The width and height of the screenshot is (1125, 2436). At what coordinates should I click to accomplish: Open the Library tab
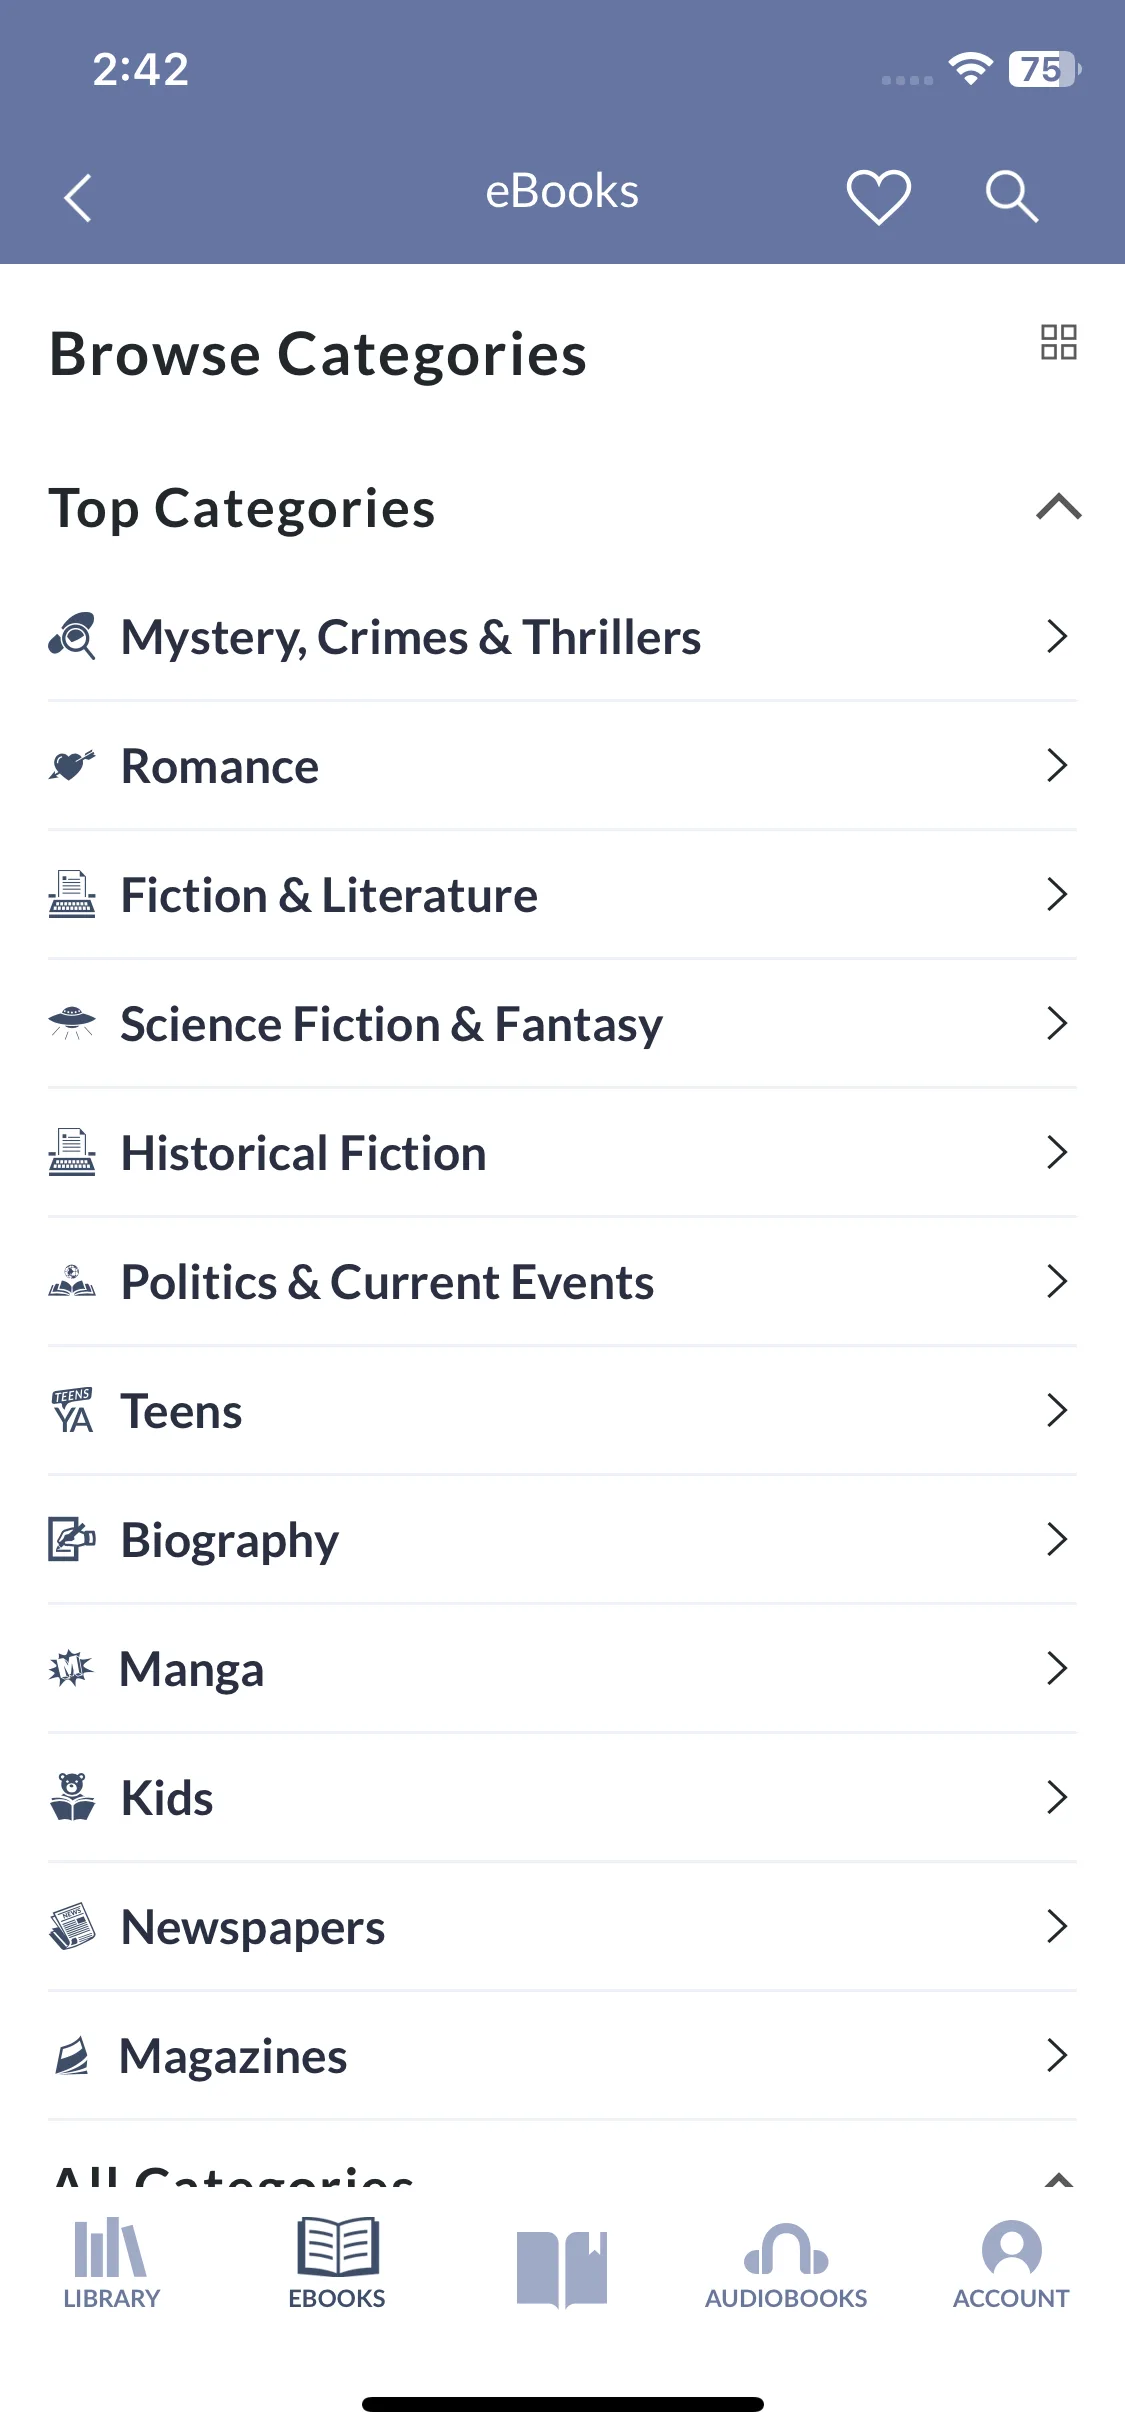pyautogui.click(x=111, y=2264)
